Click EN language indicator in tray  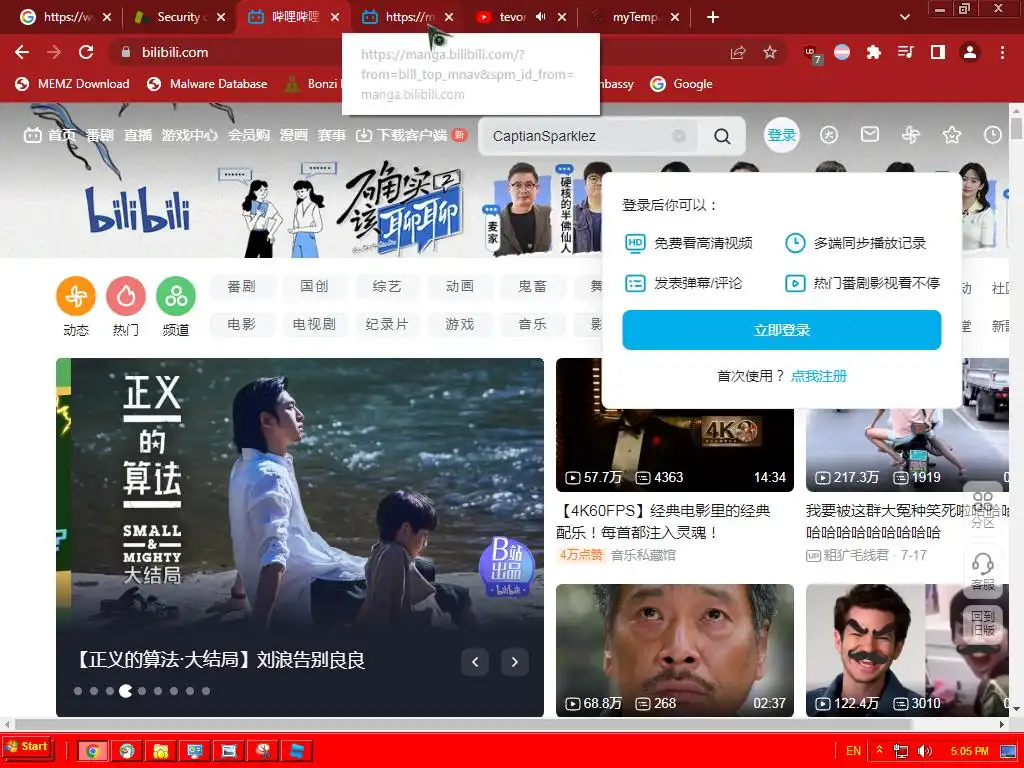(854, 751)
